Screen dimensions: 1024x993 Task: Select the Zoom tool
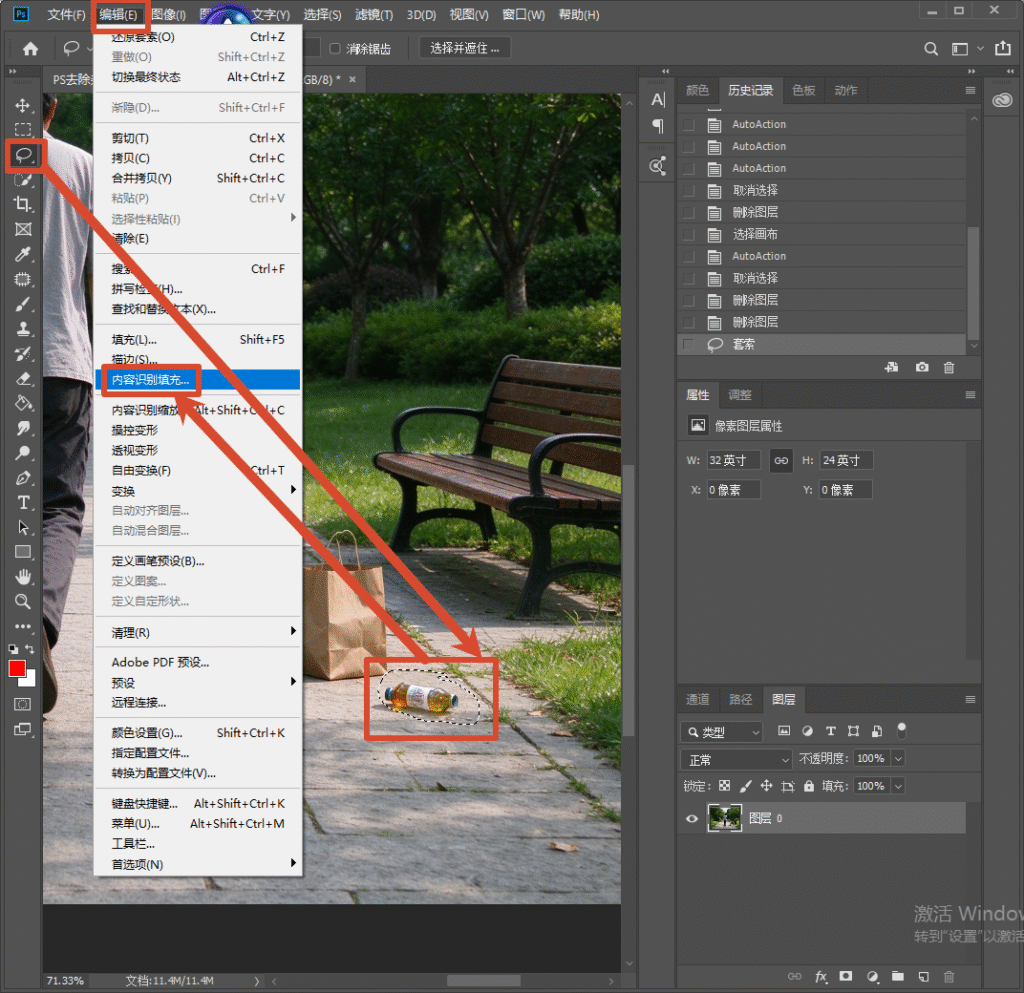click(23, 602)
